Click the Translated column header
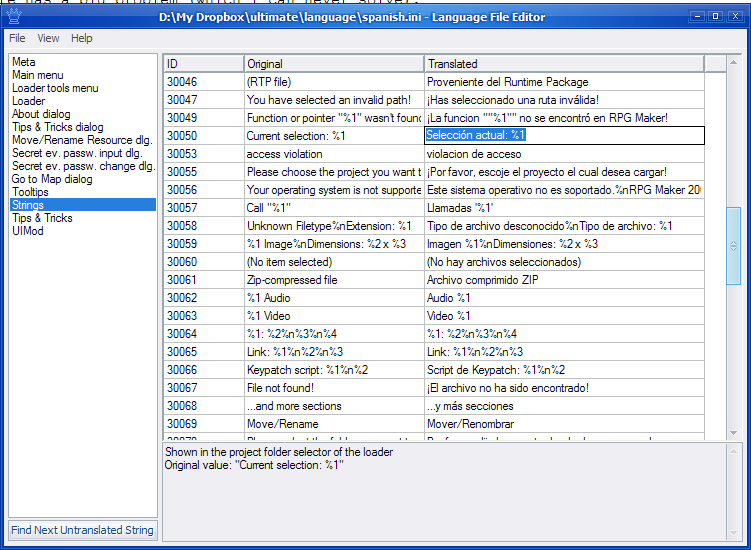Image resolution: width=751 pixels, height=550 pixels. click(563, 64)
